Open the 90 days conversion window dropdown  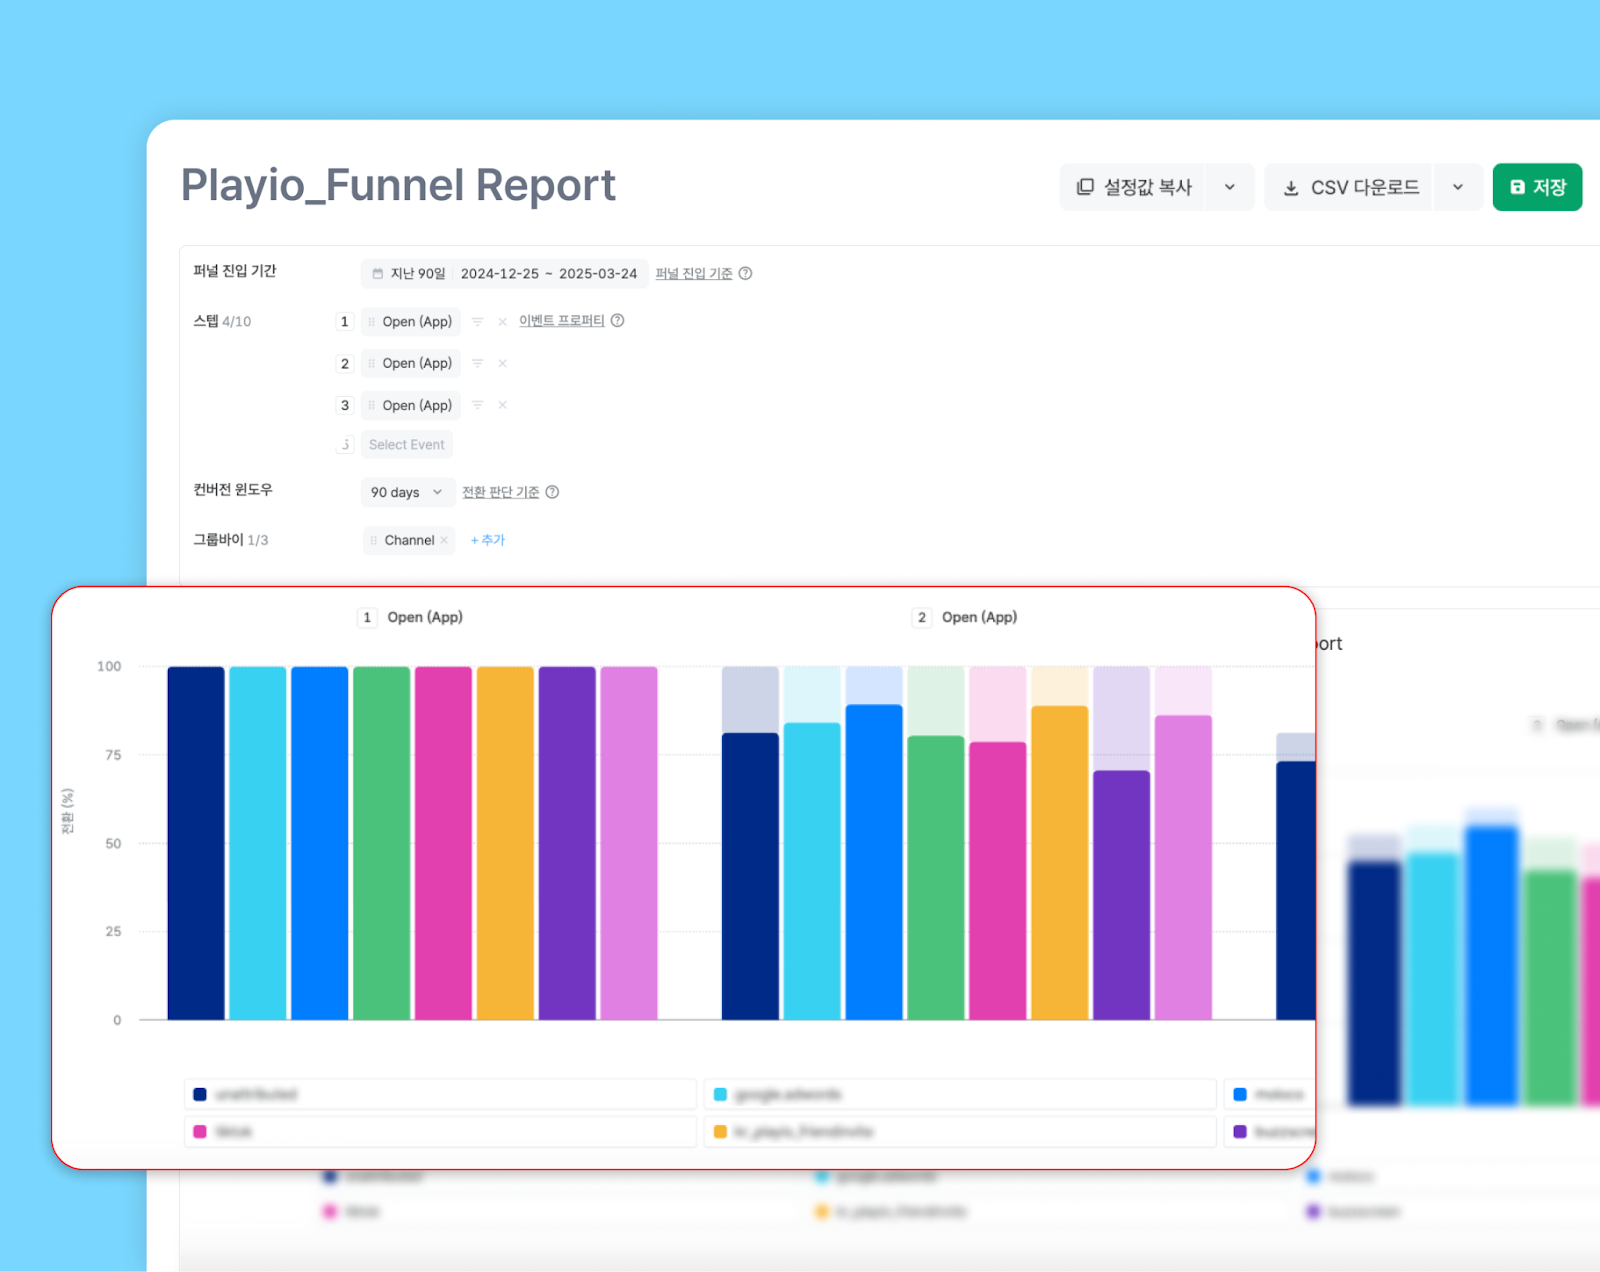(406, 492)
